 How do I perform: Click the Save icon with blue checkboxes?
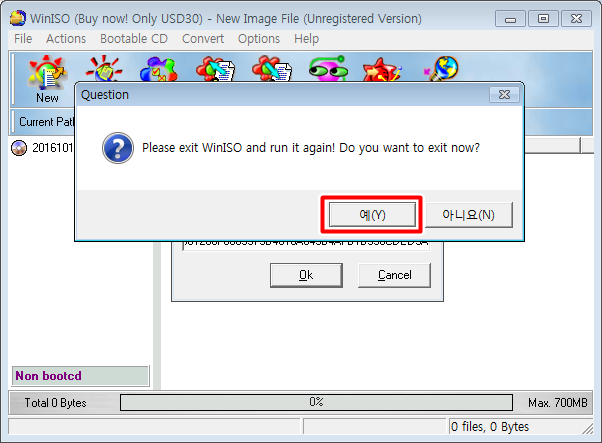click(x=159, y=69)
